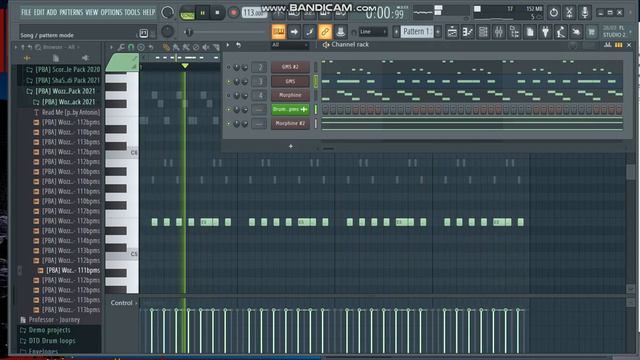The width and height of the screenshot is (640, 360).
Task: Click the main volume knob
Action: pyautogui.click(x=167, y=13)
